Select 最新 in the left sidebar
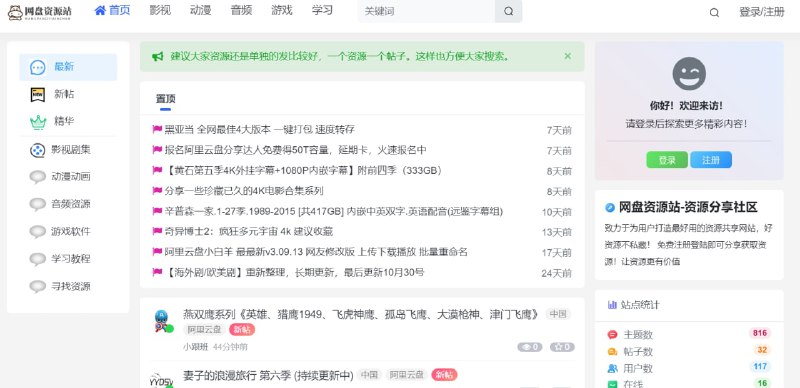 (68, 67)
